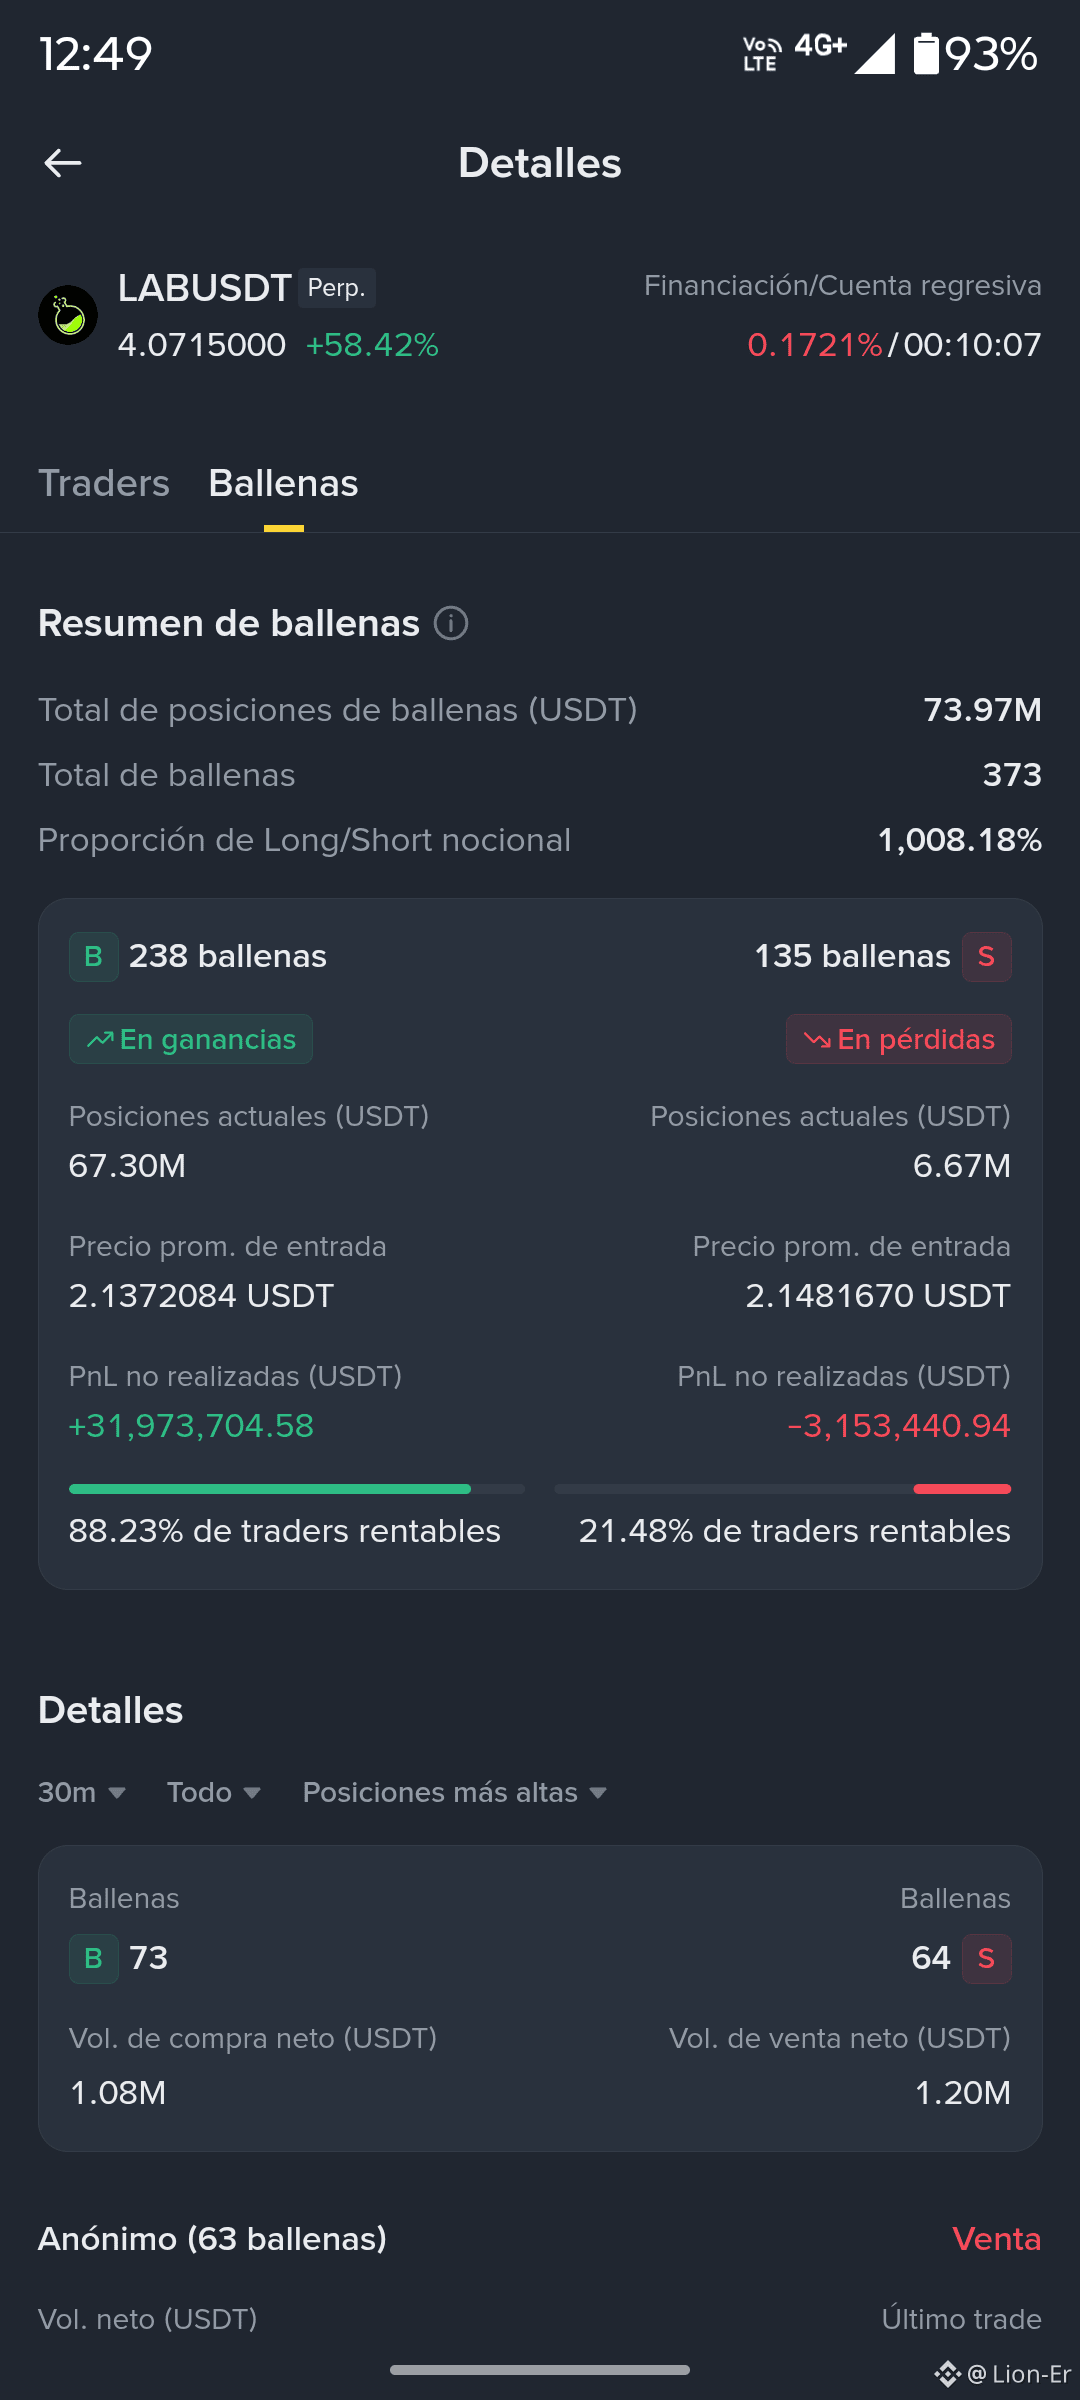Tap the info icon beside Resumen de ballenas
Viewport: 1080px width, 2400px height.
(451, 623)
